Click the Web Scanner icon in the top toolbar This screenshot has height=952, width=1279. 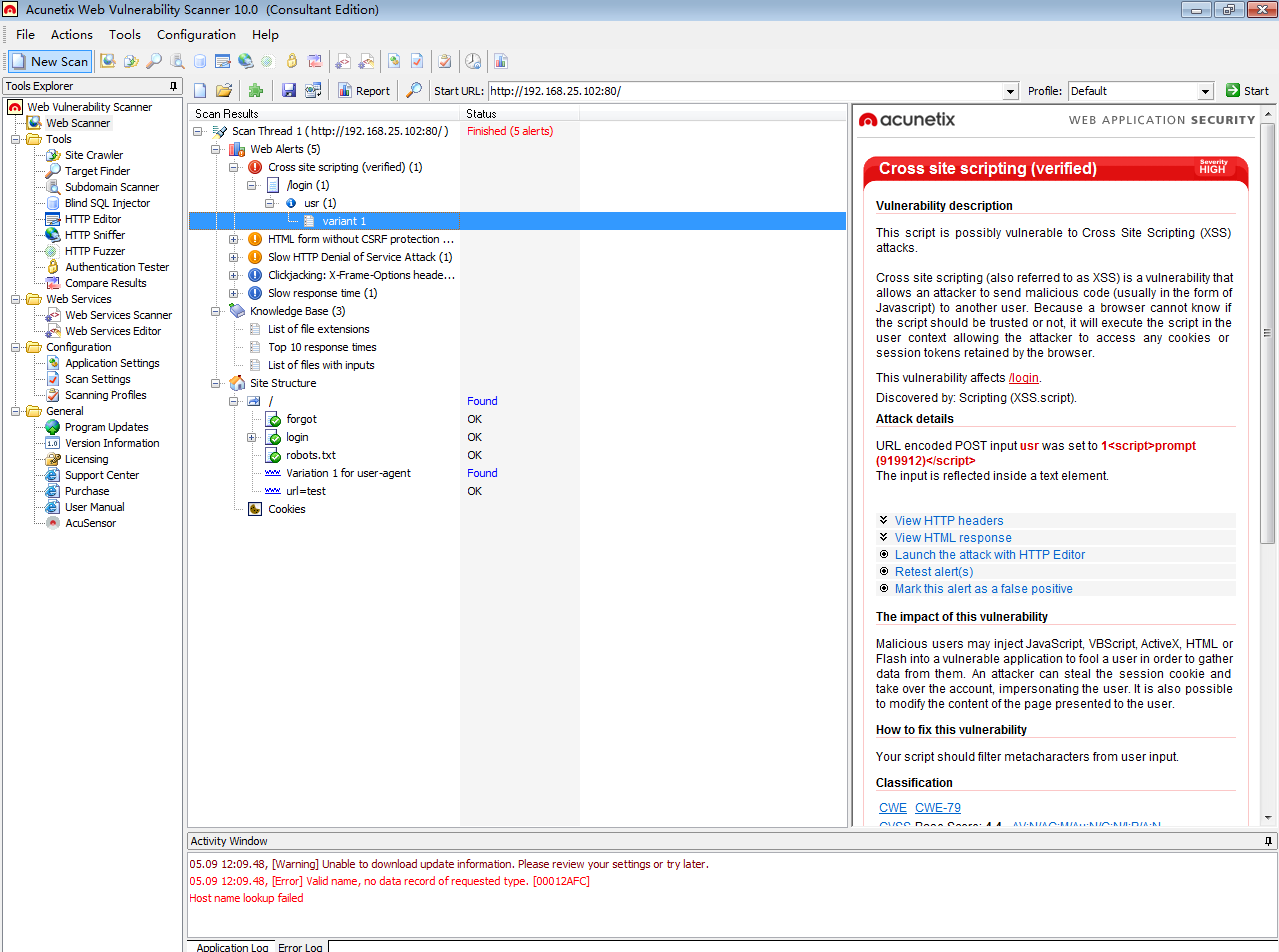(x=107, y=61)
